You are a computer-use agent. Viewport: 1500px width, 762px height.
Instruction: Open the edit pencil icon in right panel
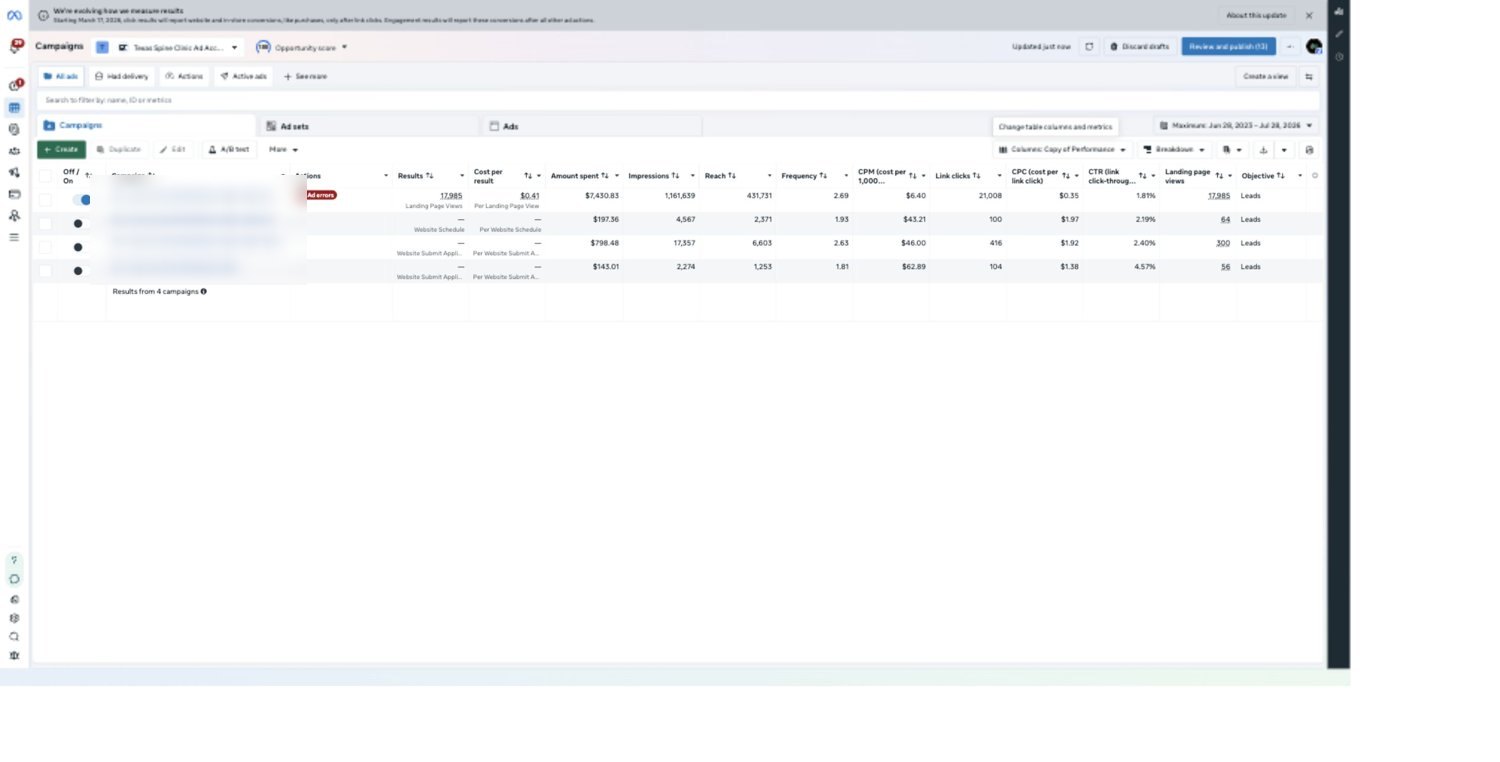(1339, 34)
